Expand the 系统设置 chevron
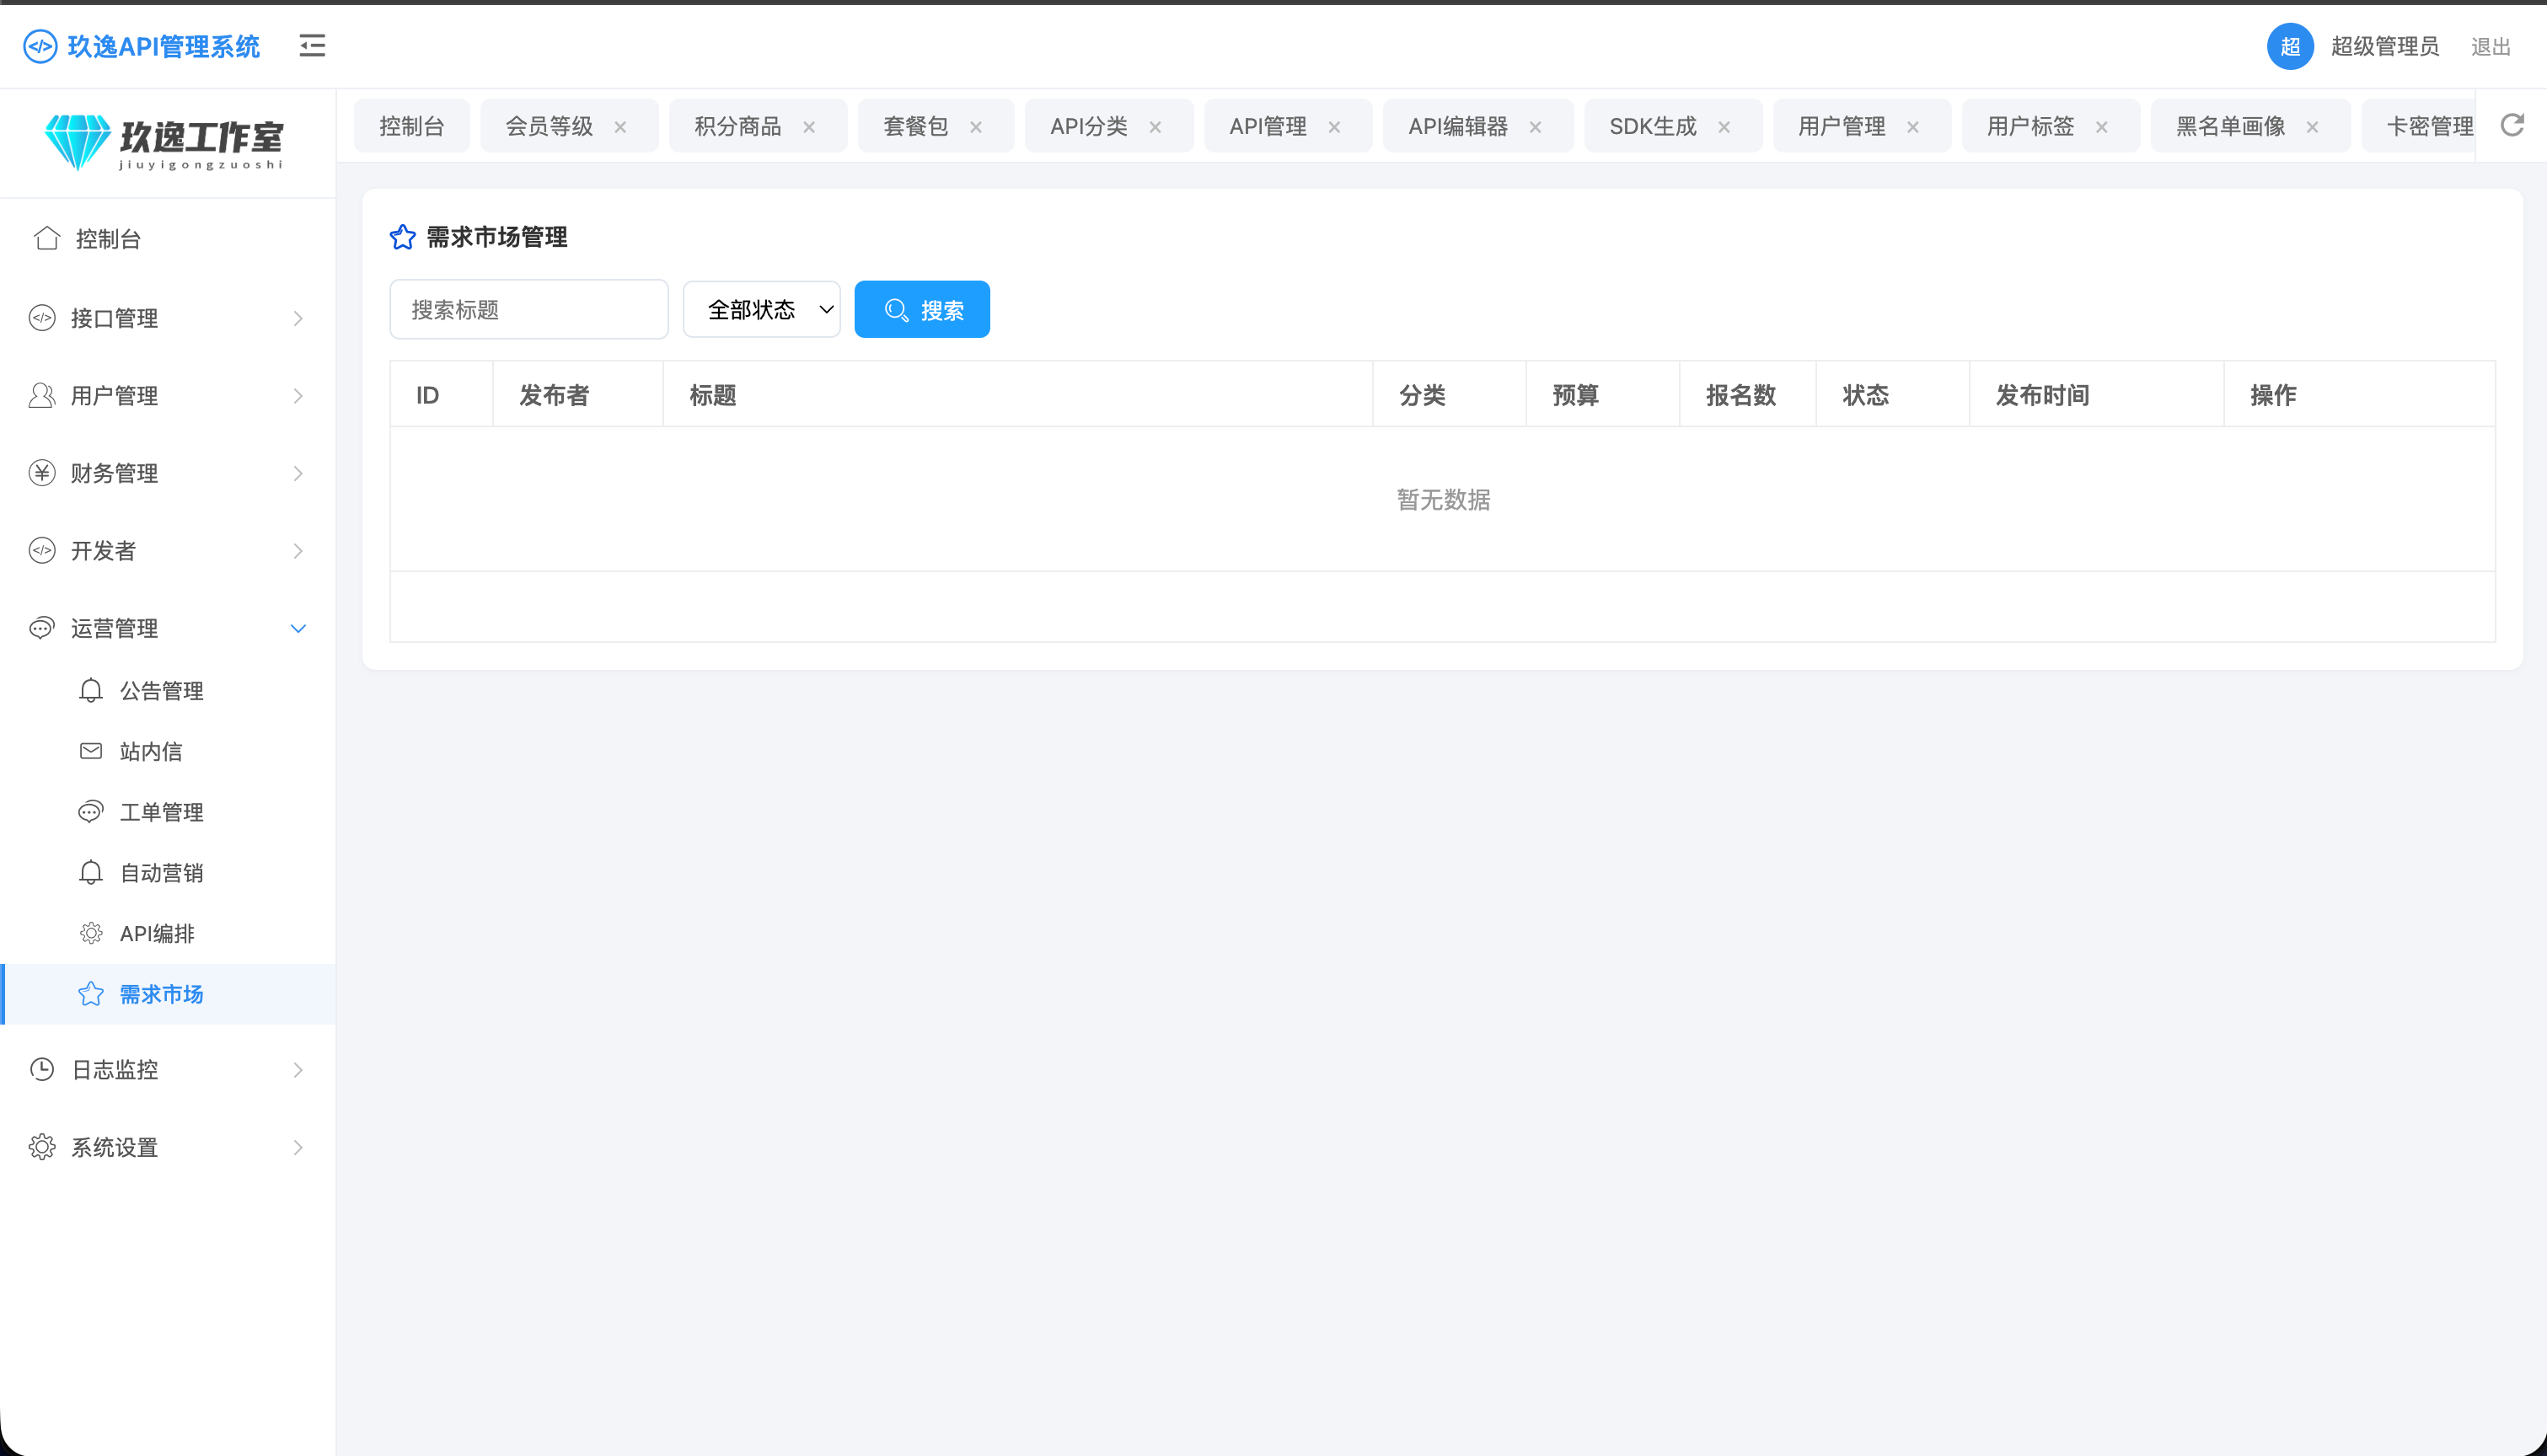The width and height of the screenshot is (2547, 1456). click(x=298, y=1147)
